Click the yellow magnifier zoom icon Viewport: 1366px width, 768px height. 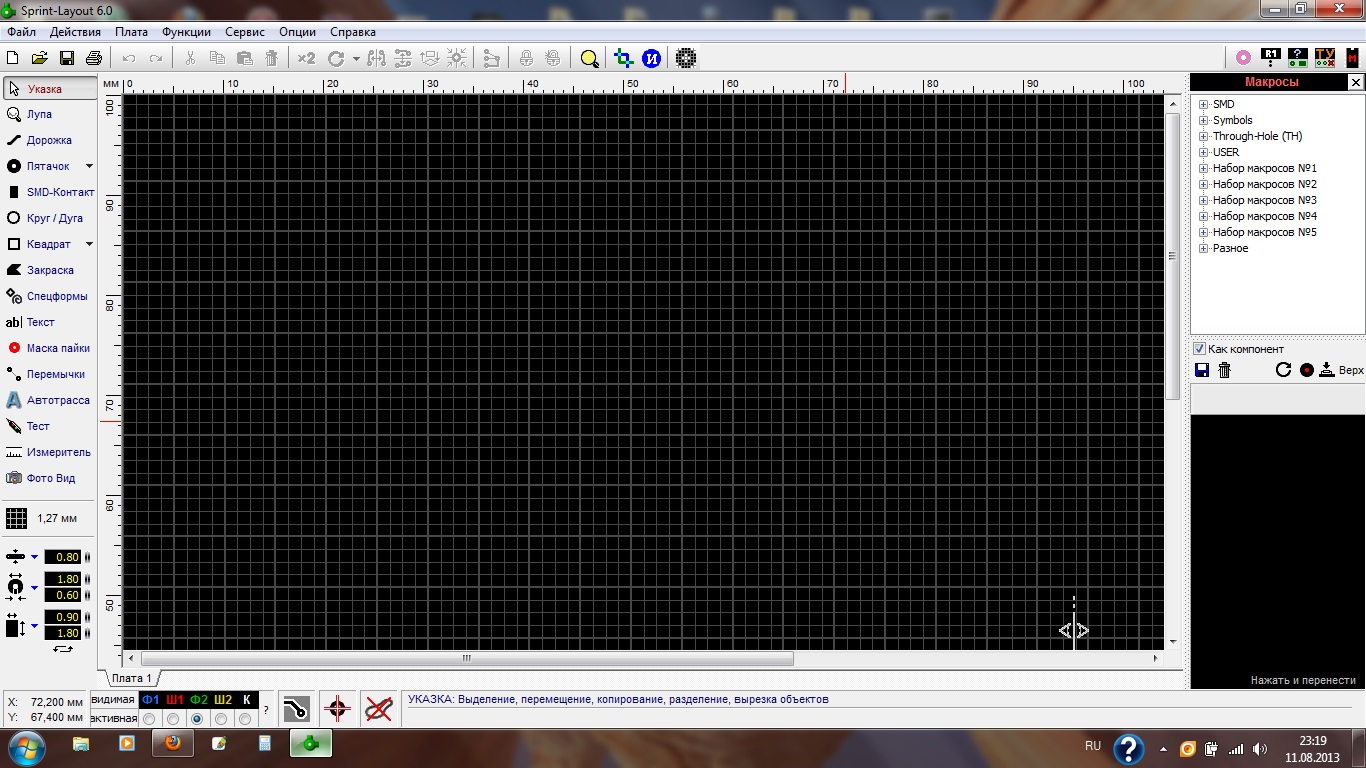(x=590, y=59)
